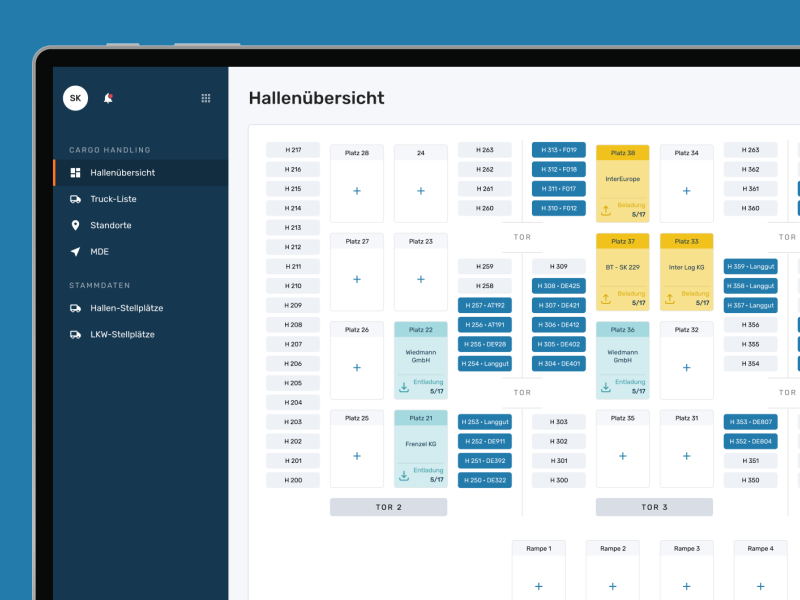Select slot H 313 • F019
The image size is (800, 600).
[559, 150]
